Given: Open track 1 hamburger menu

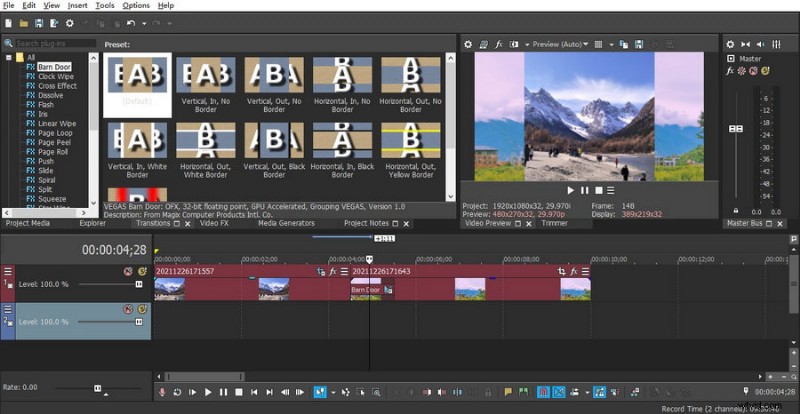Looking at the screenshot, I should tap(8, 272).
